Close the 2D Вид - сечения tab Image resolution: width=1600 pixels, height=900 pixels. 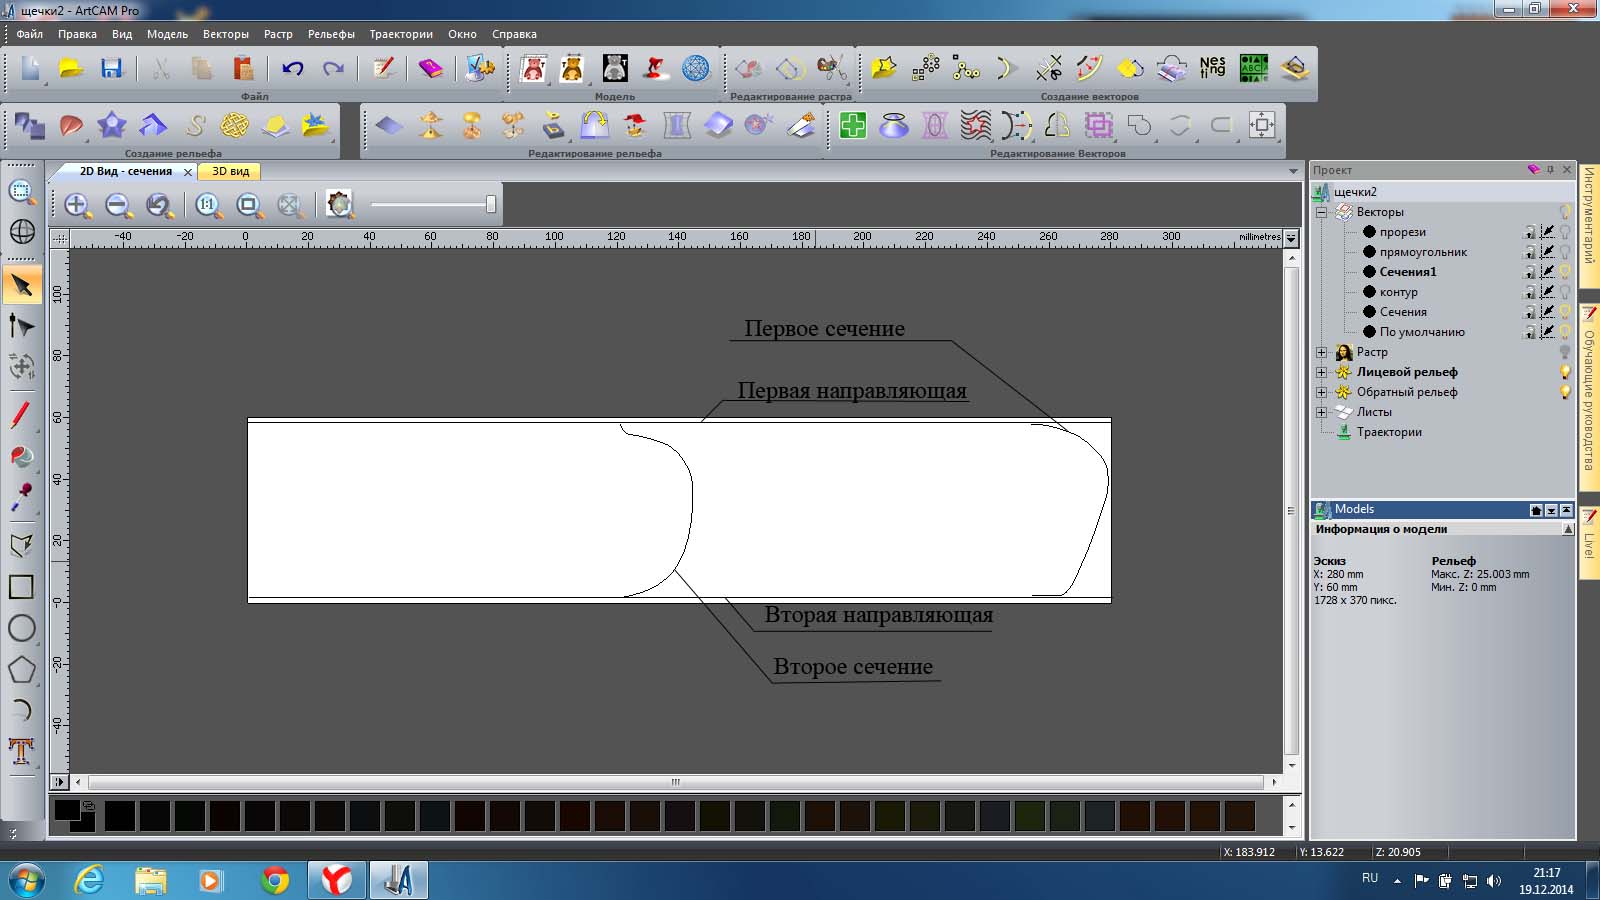pos(187,172)
